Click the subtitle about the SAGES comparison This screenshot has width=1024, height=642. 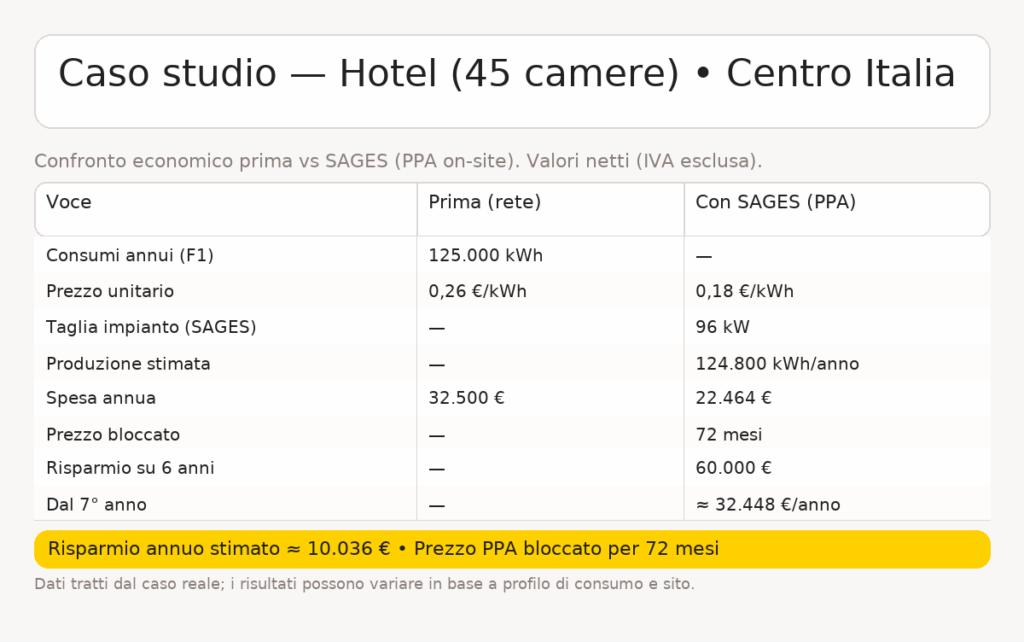click(x=398, y=161)
